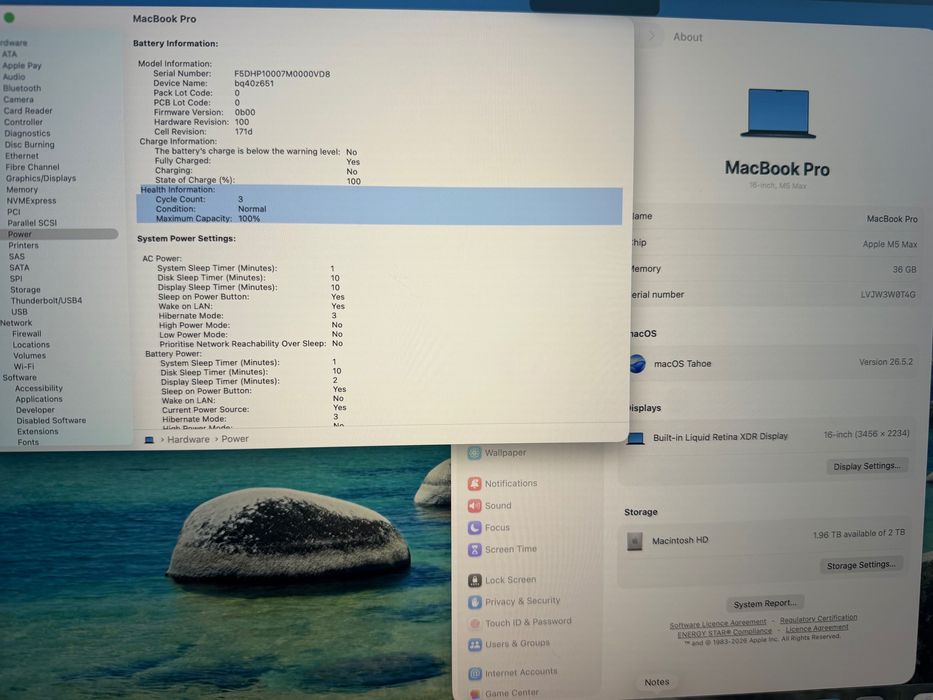Select Focus moon icon in System Settings
This screenshot has height=700, width=933.
click(x=474, y=527)
